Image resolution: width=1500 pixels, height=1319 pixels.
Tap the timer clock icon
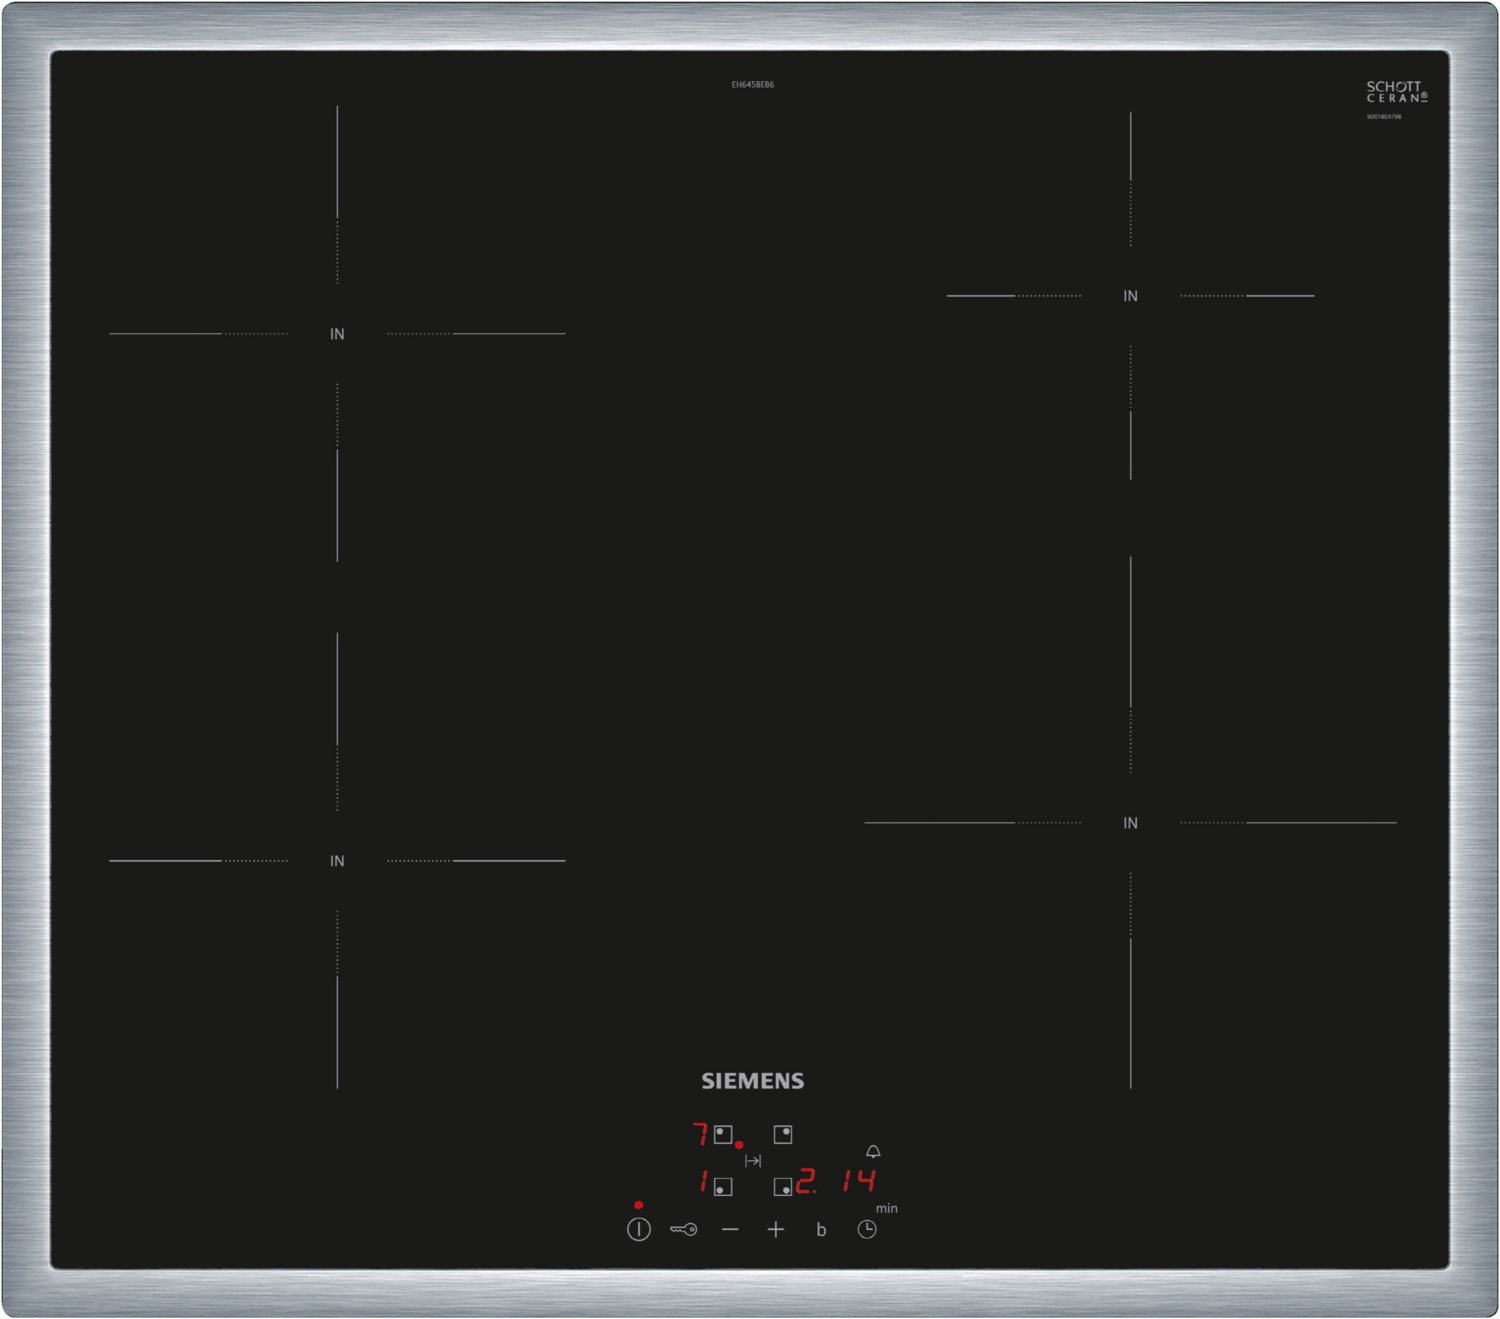click(x=867, y=1229)
